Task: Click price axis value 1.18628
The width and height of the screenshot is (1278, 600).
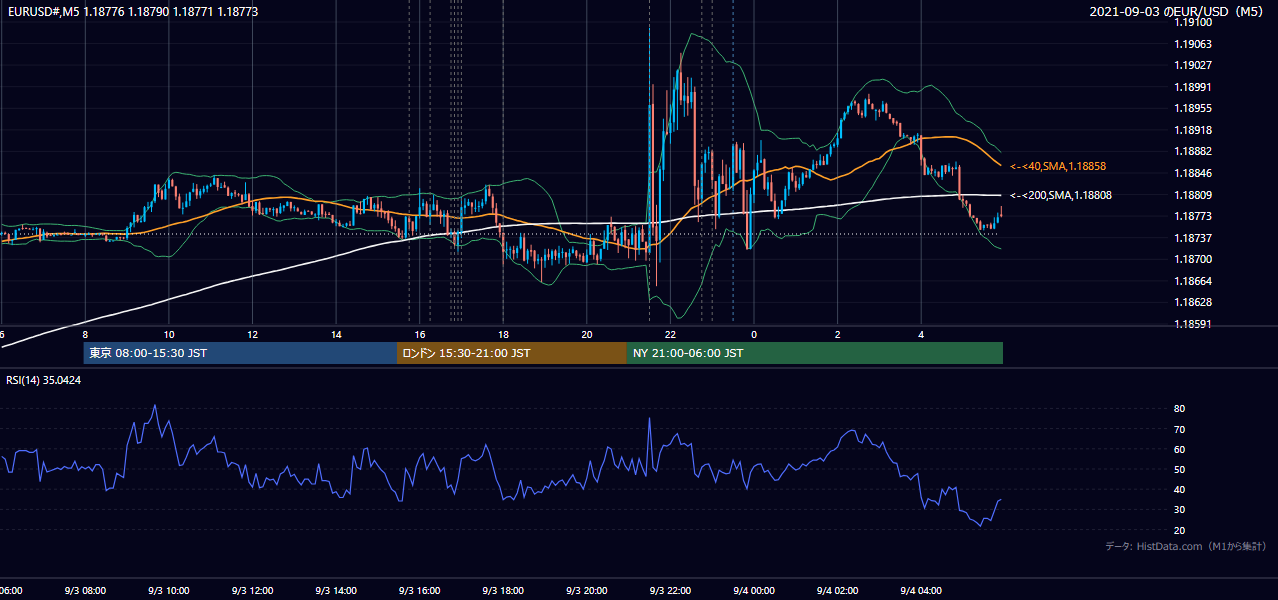Action: tap(1194, 302)
